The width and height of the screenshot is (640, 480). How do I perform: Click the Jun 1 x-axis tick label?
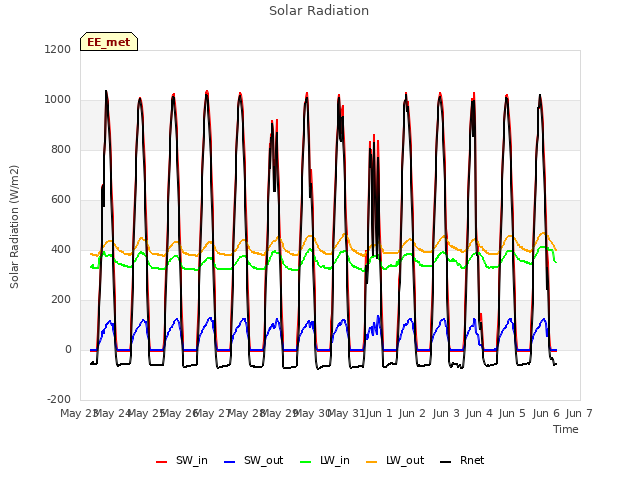[379, 413]
